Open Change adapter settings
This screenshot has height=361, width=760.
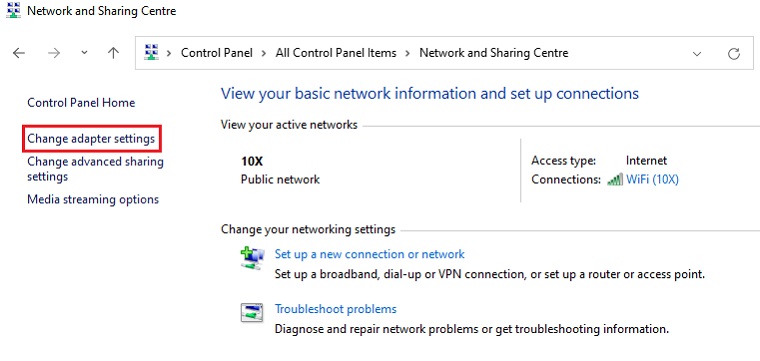91,139
